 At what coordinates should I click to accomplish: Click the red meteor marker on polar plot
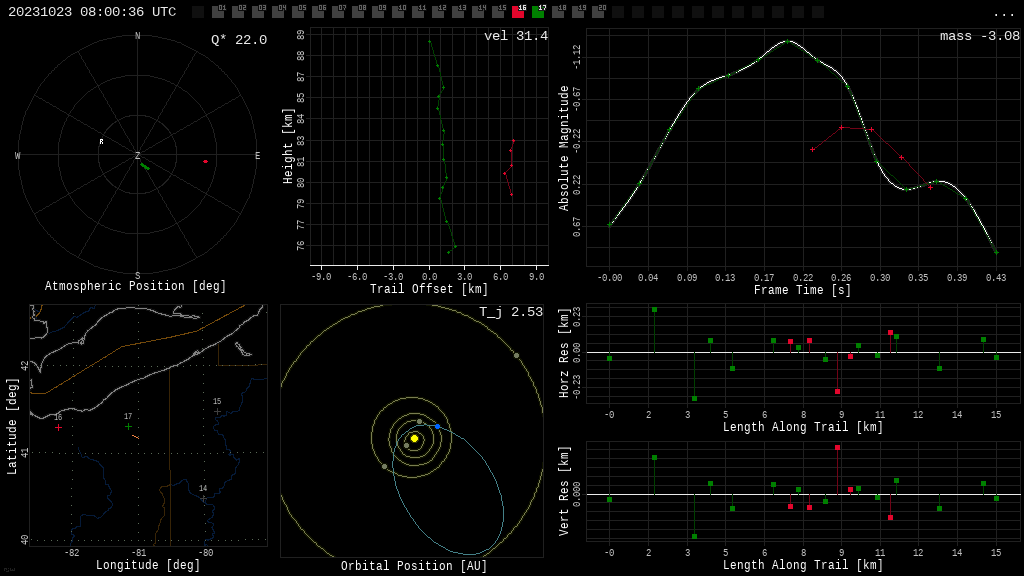pos(205,161)
